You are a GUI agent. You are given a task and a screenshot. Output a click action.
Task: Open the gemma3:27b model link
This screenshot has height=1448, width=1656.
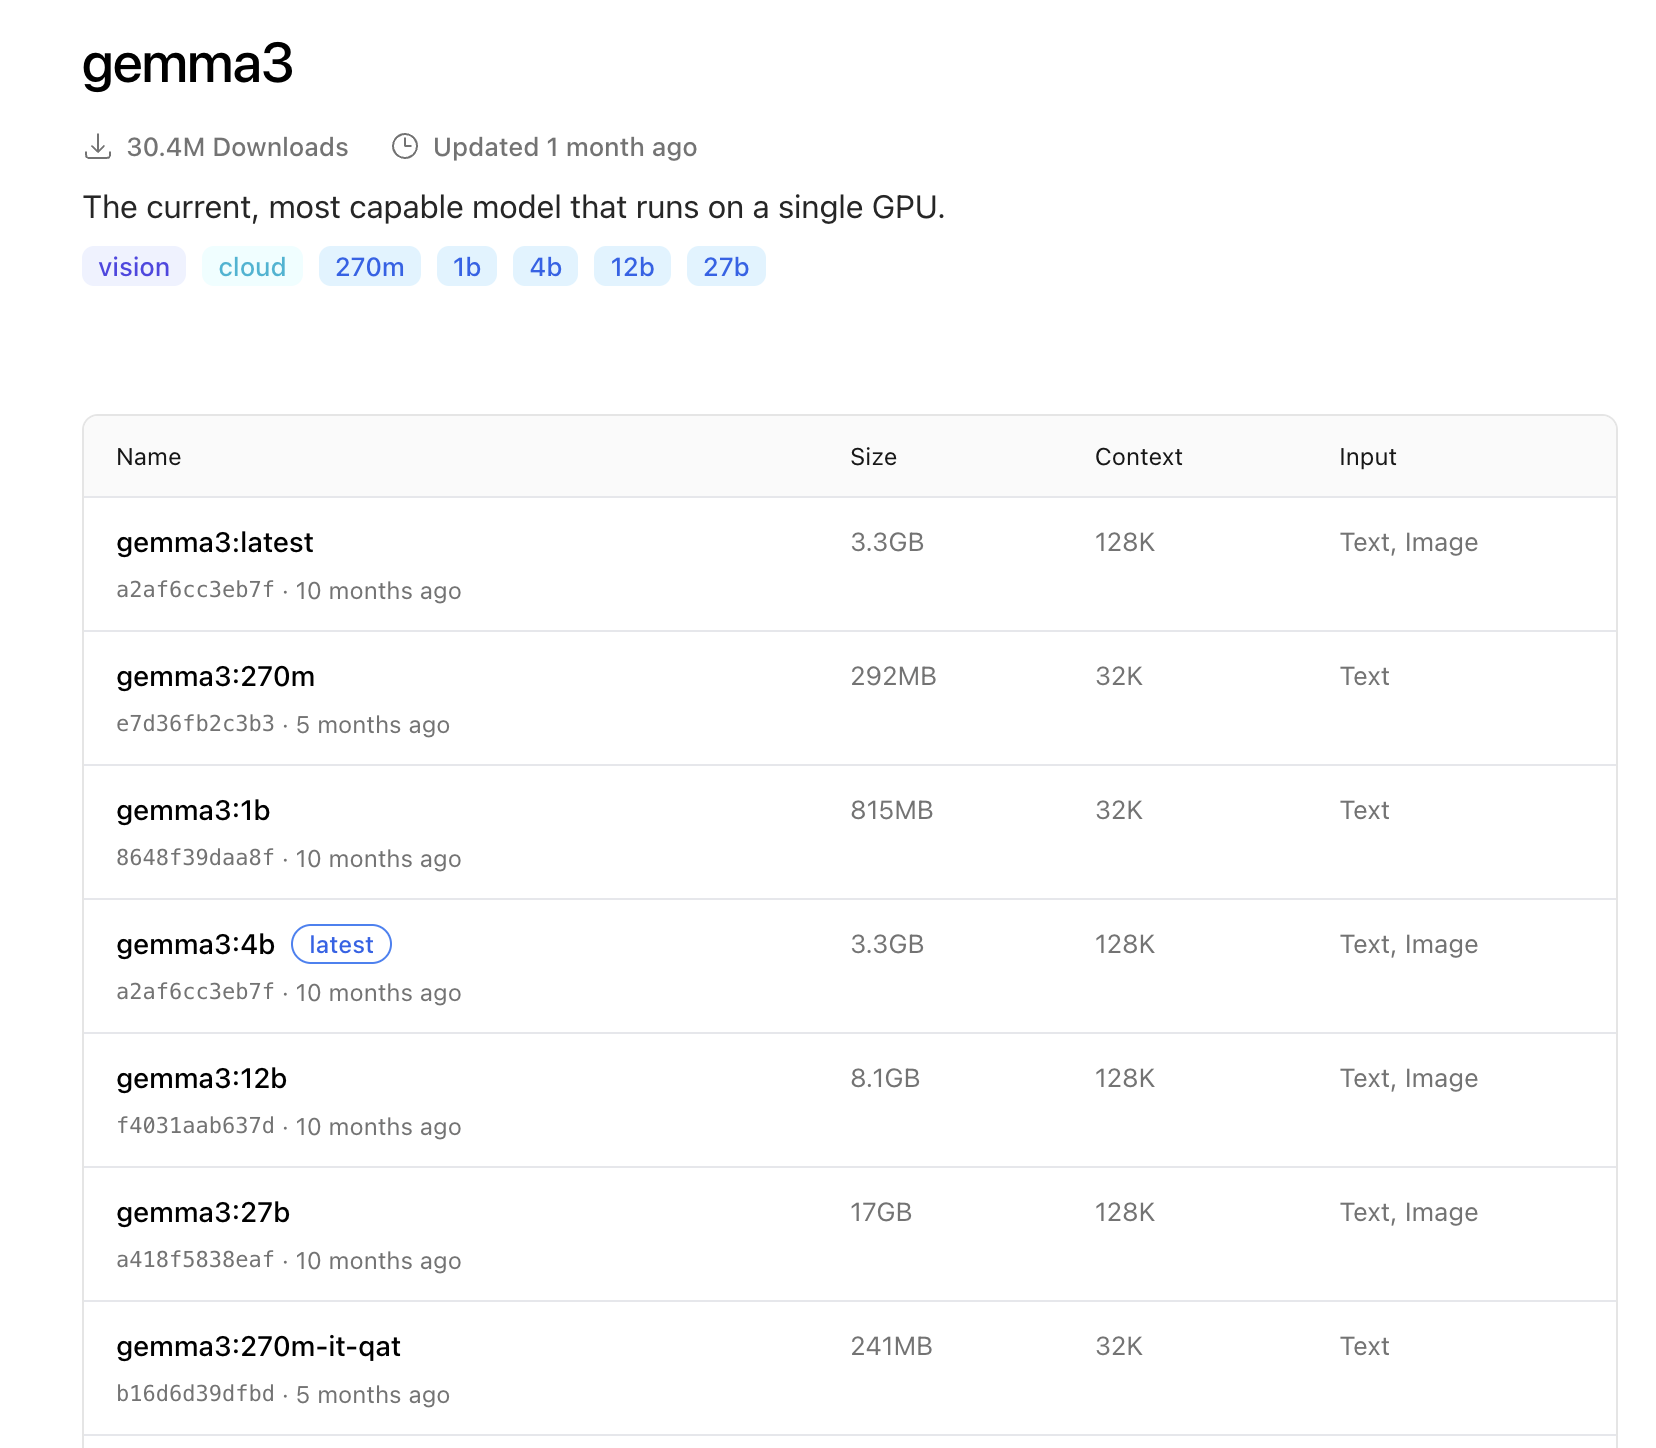pyautogui.click(x=203, y=1212)
